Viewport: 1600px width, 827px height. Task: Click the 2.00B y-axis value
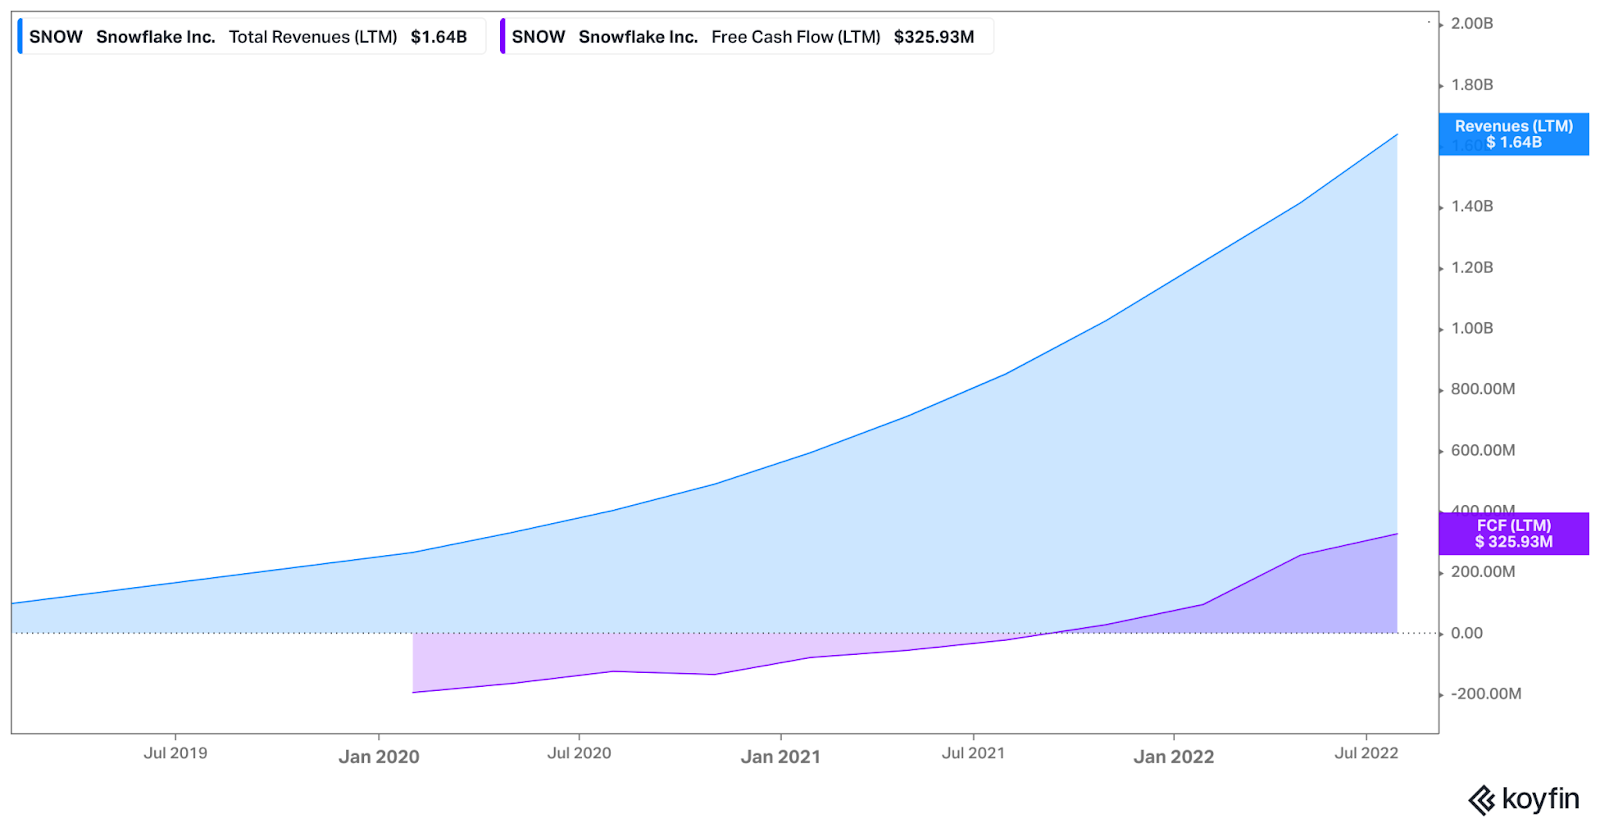pyautogui.click(x=1472, y=23)
